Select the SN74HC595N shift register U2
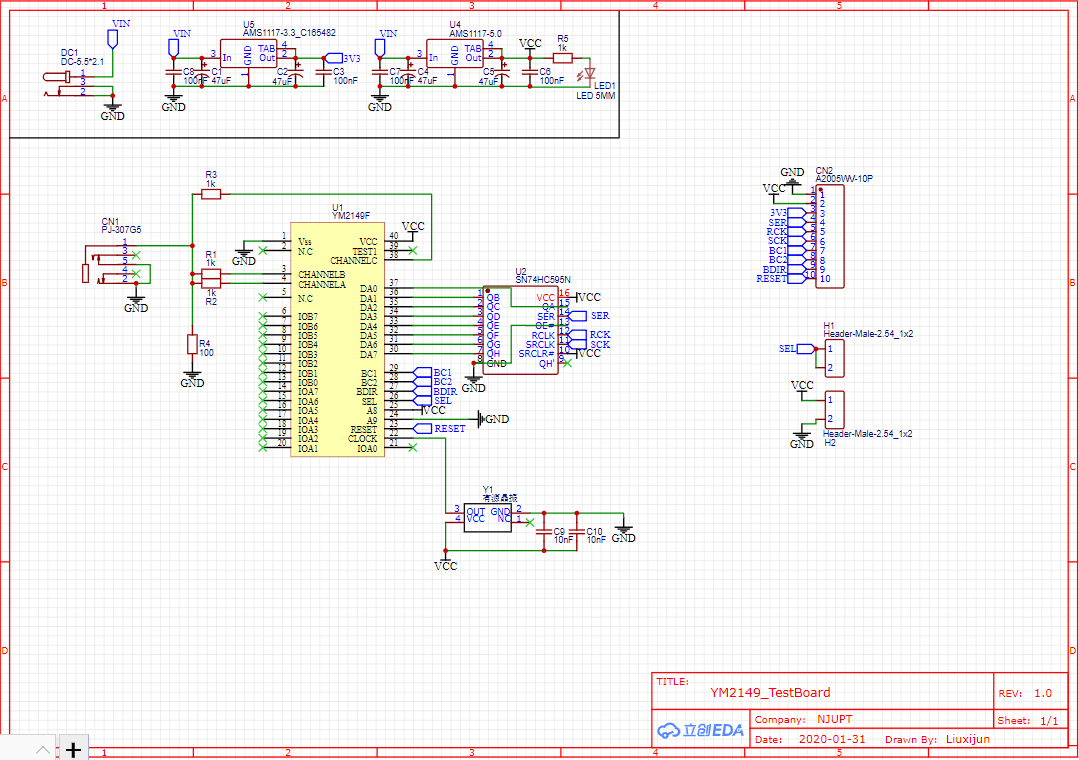1079x760 pixels. 520,330
